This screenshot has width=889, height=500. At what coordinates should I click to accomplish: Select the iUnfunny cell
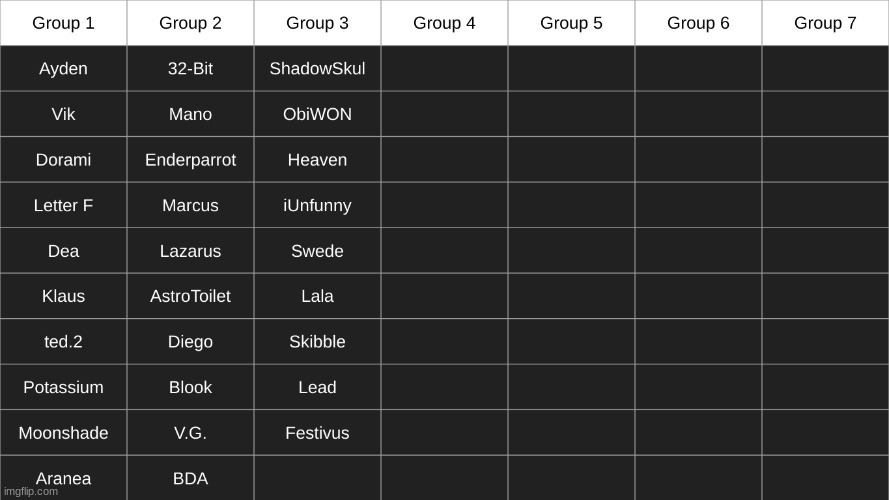pos(317,206)
